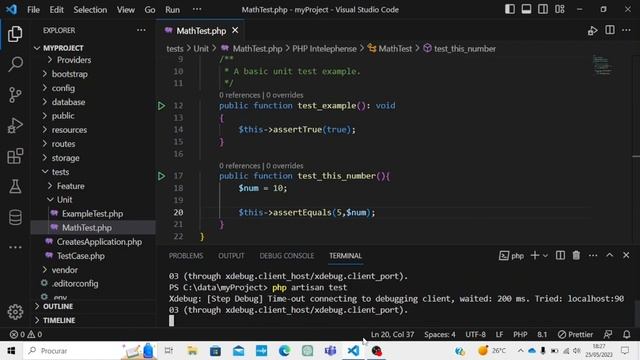Open the Run and Debug view
Screen dimensions: 640x360
click(15, 125)
